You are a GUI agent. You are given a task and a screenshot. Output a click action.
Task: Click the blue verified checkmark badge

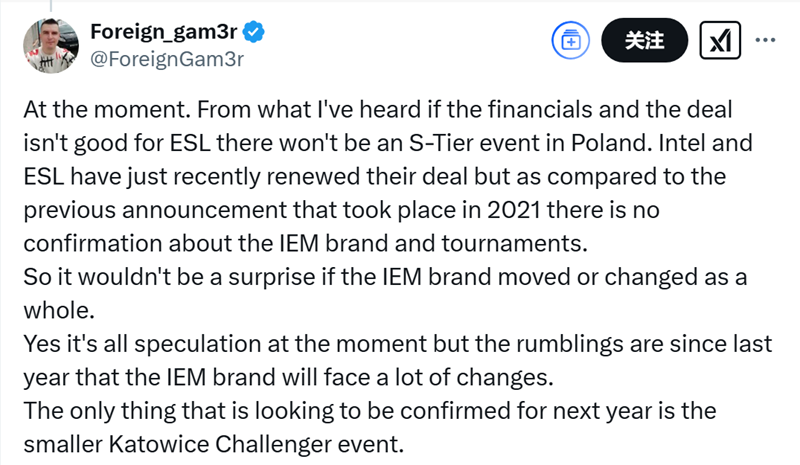253,32
